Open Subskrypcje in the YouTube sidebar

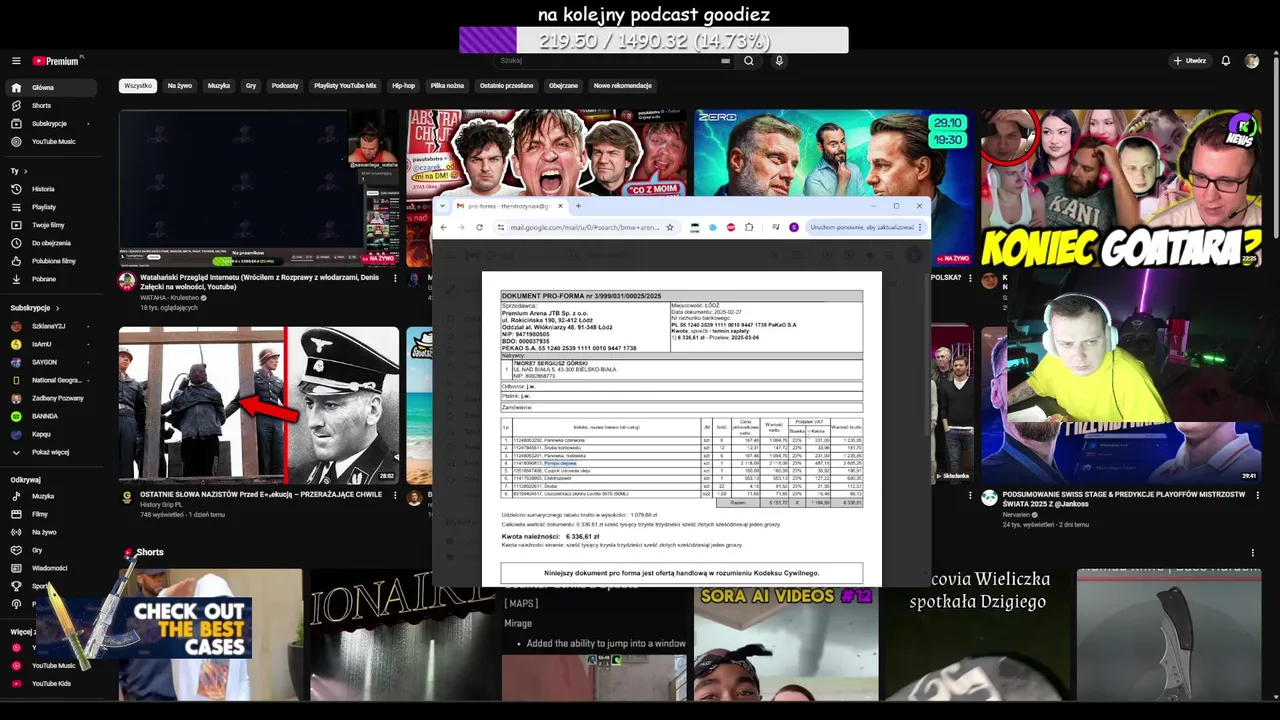49,124
